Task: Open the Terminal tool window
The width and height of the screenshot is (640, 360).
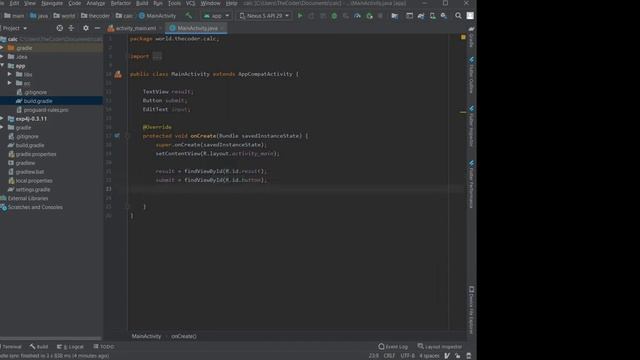Action: (11, 347)
